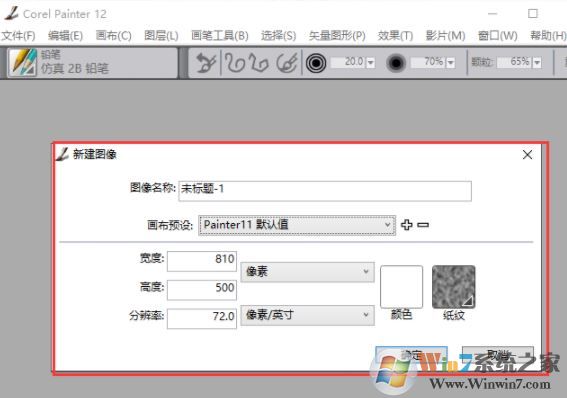Open the 编辑(E) menu

pos(65,36)
